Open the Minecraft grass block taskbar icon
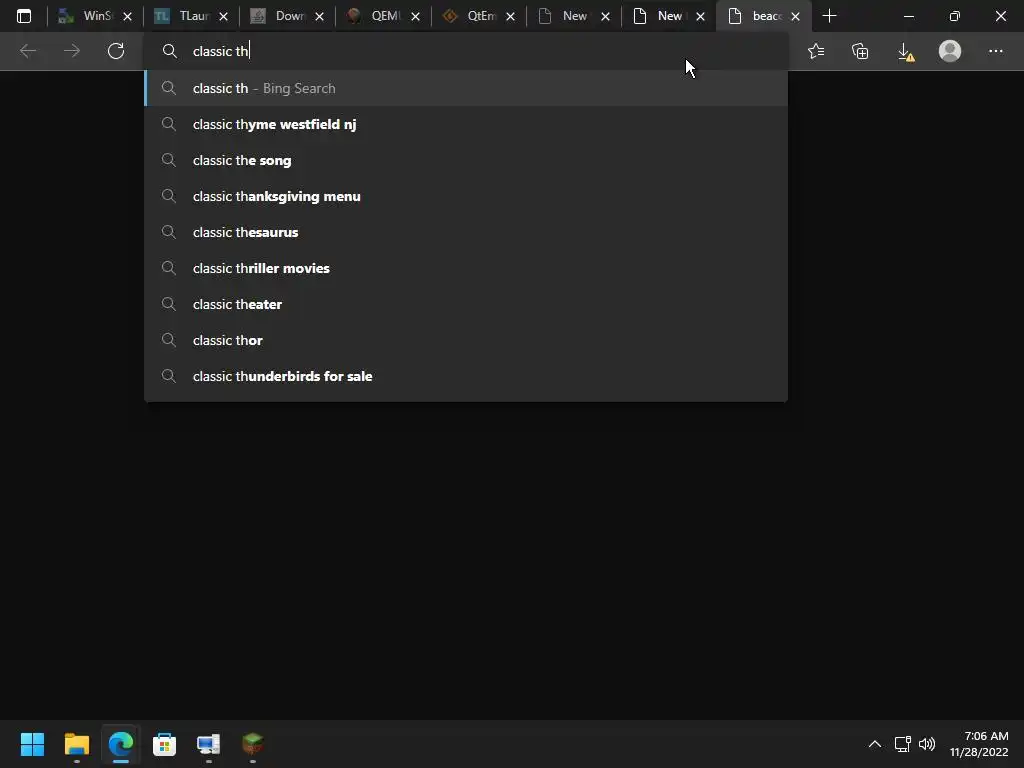Screen dimensions: 1024x768 pos(253,744)
